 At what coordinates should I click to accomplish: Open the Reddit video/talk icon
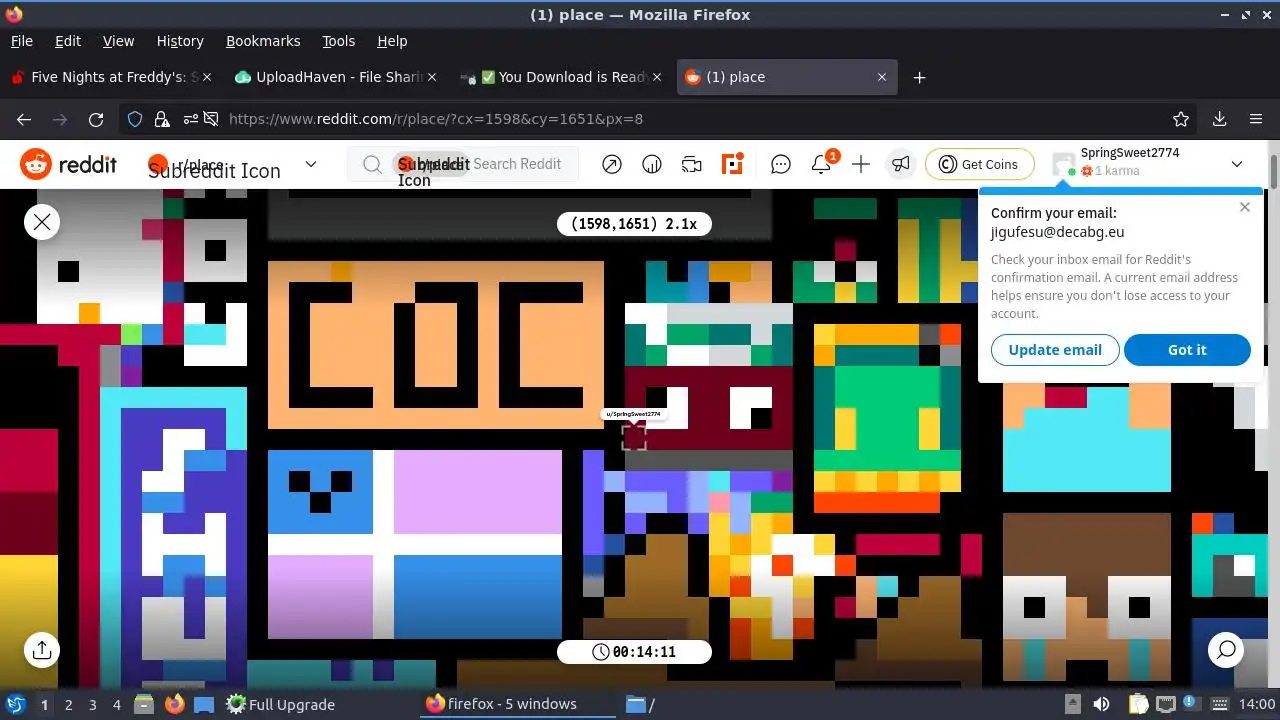click(x=692, y=165)
